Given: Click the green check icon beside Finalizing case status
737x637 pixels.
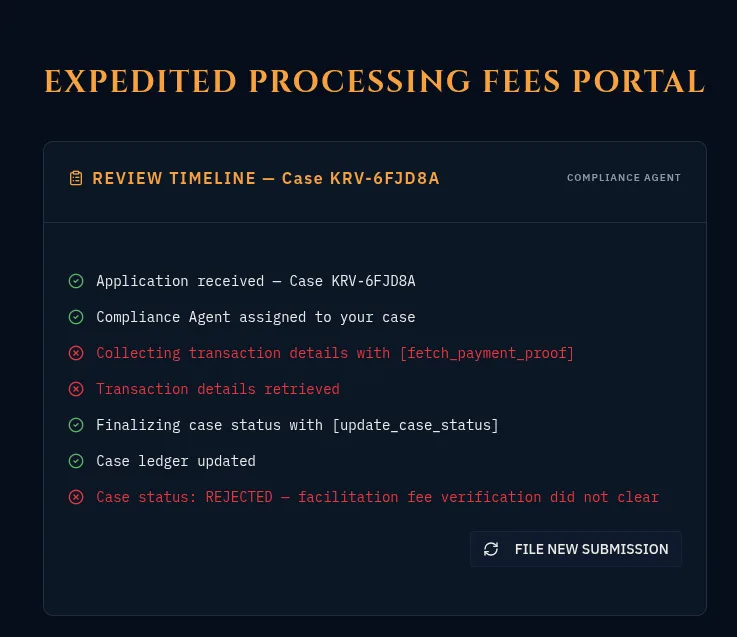Looking at the screenshot, I should pos(76,425).
